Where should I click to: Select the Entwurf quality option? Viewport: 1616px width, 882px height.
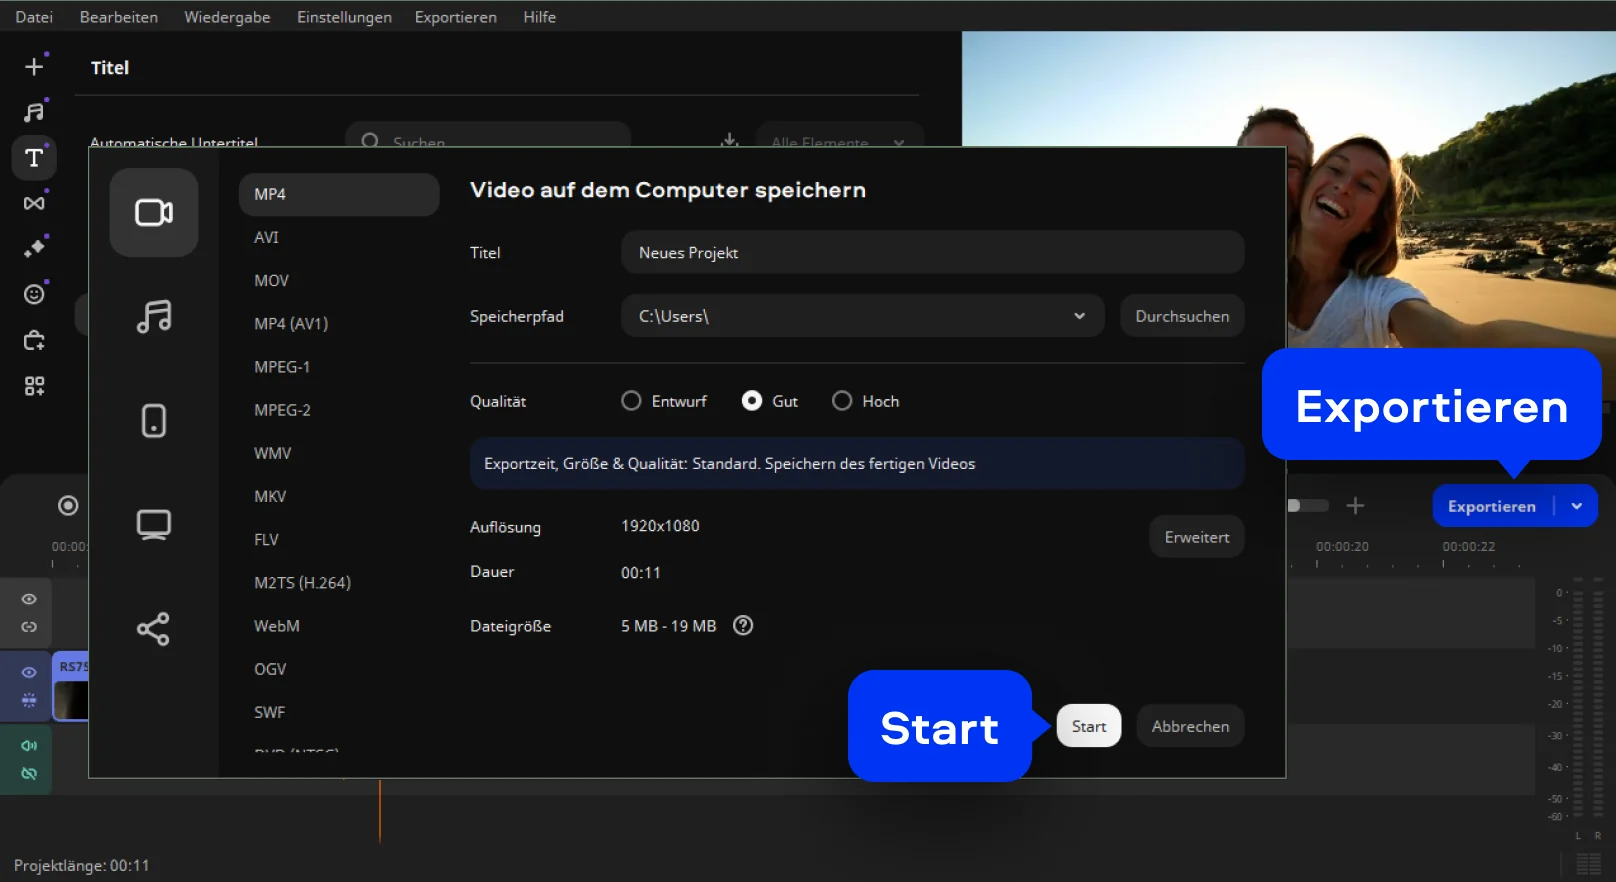[632, 401]
